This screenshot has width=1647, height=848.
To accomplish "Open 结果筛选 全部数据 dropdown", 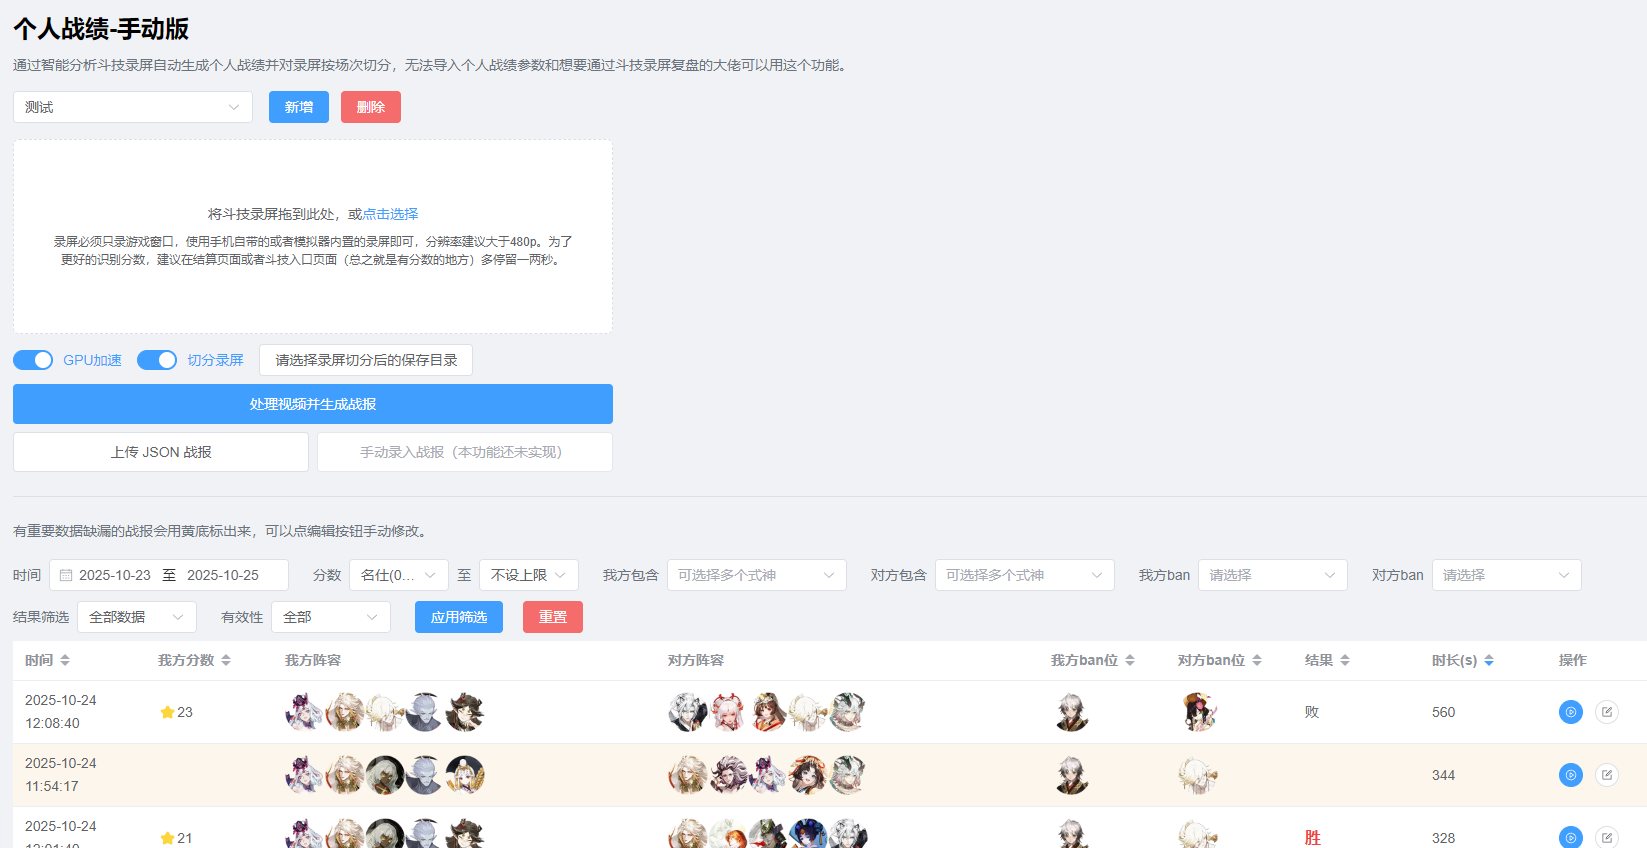I will 137,617.
